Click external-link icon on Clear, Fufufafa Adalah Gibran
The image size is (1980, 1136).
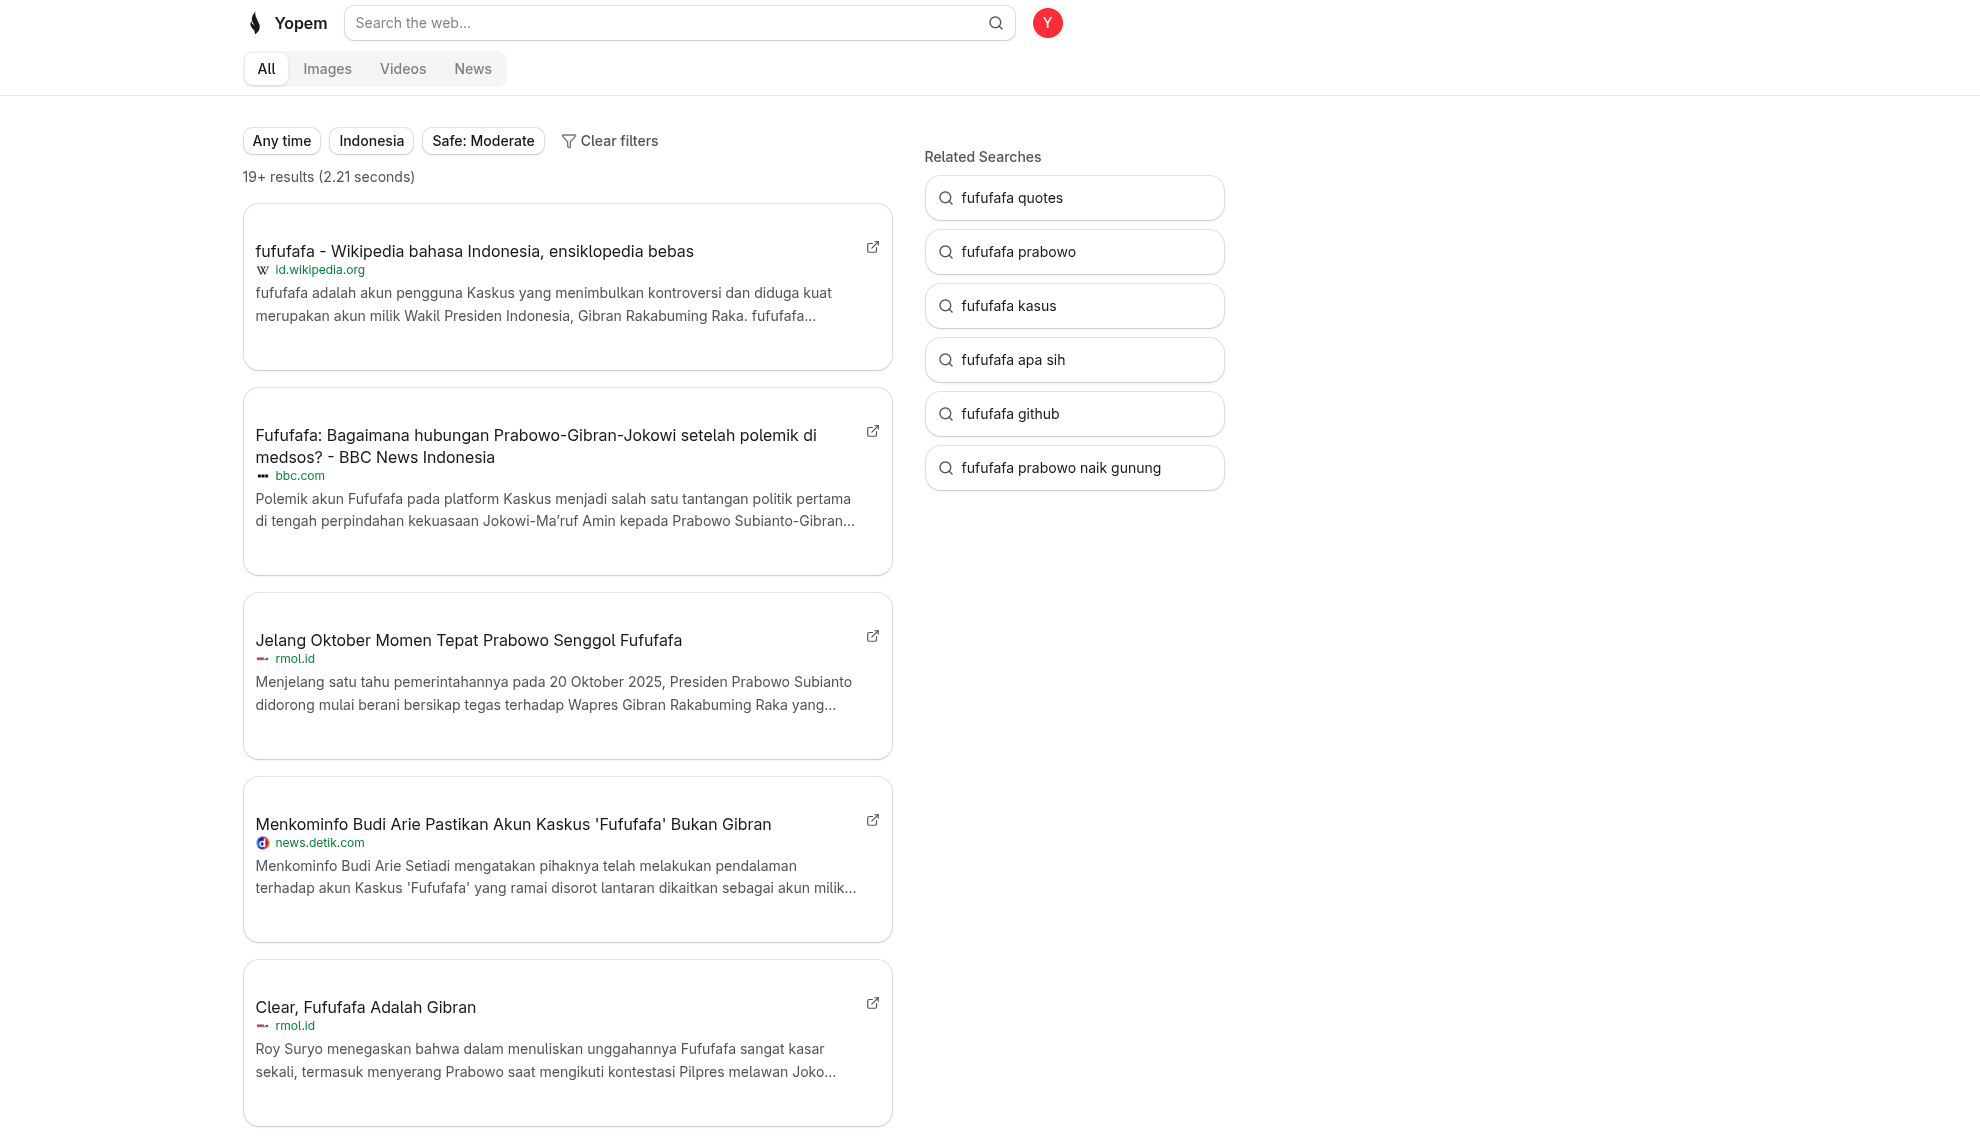(872, 1003)
